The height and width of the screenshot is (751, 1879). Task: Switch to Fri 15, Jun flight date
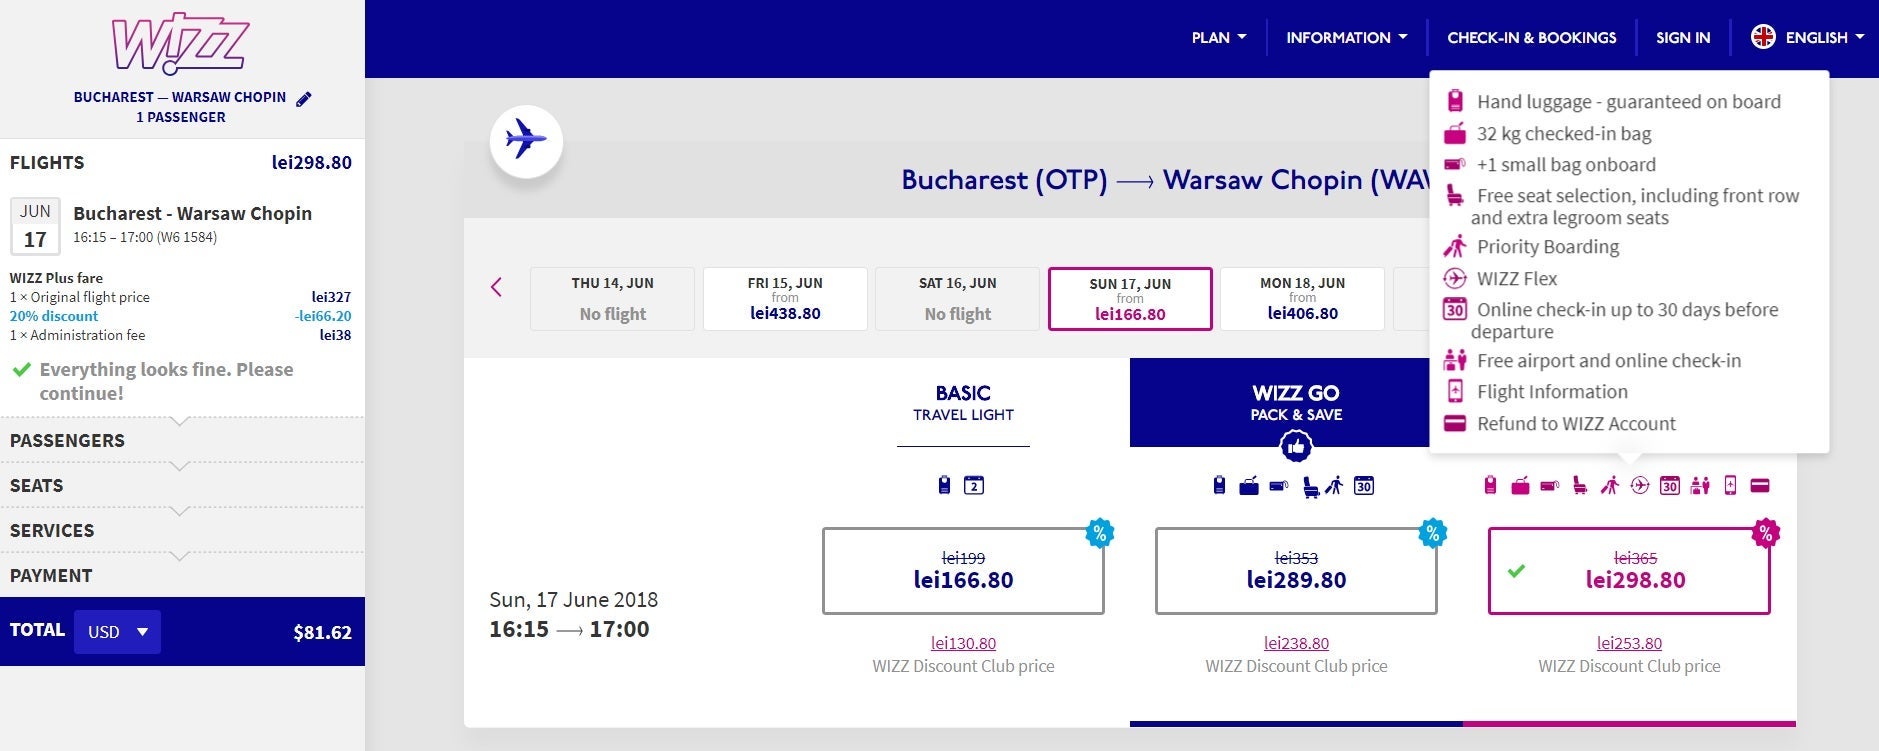[x=785, y=299]
